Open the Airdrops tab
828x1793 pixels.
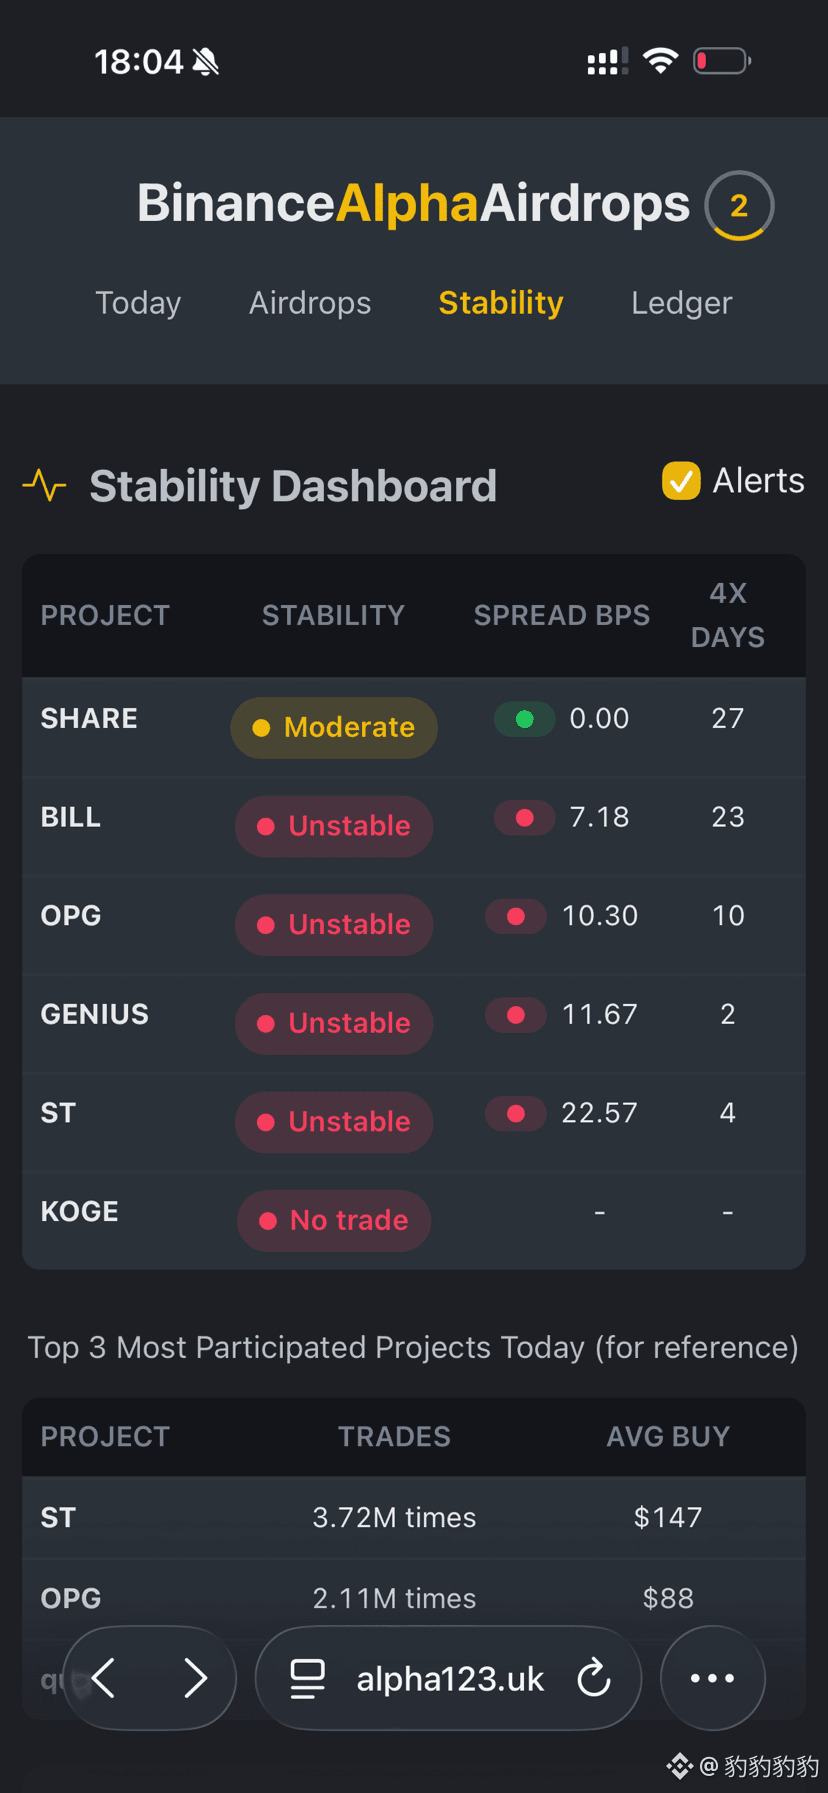[x=310, y=303]
